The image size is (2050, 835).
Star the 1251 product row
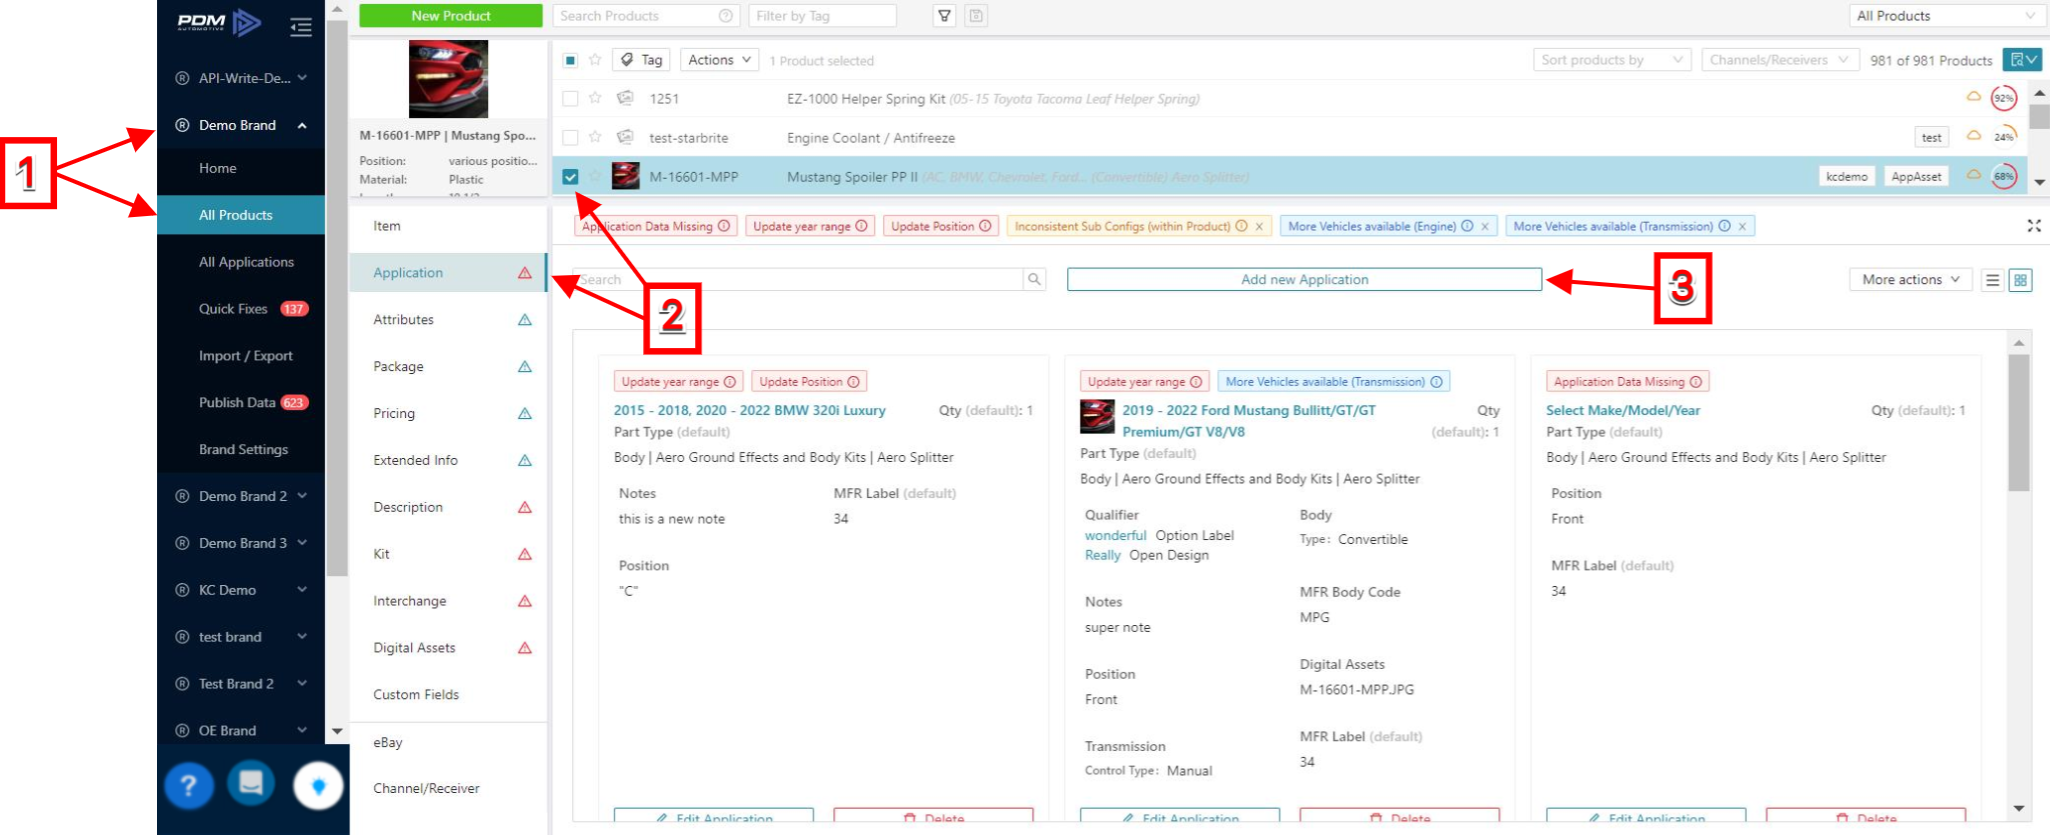(595, 98)
